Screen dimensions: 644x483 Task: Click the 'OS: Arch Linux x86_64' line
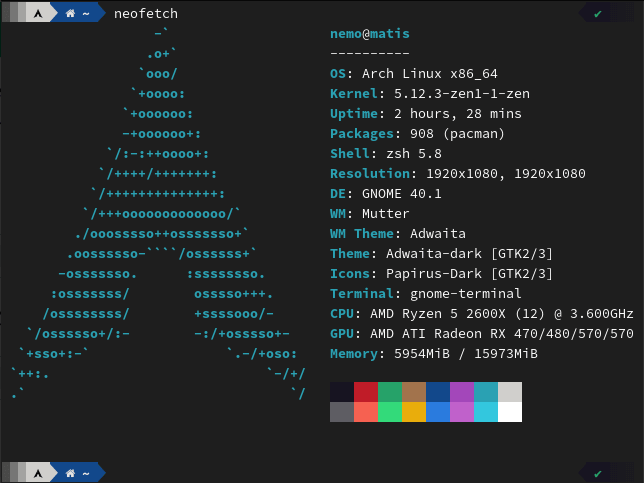414,74
